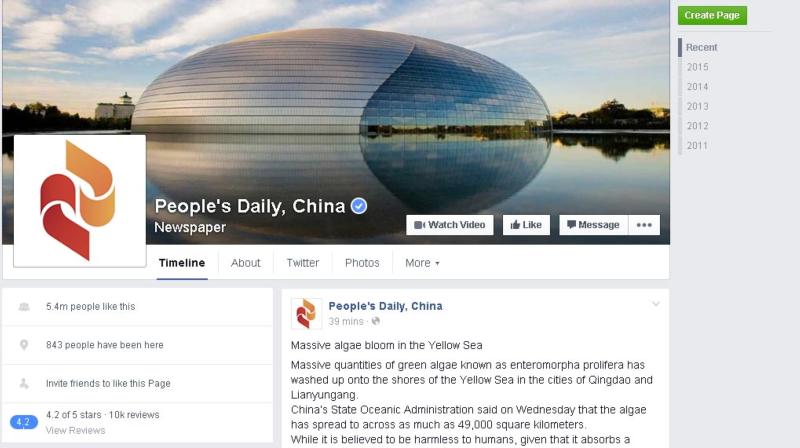
Task: Click the location pin icon
Action: [24, 345]
